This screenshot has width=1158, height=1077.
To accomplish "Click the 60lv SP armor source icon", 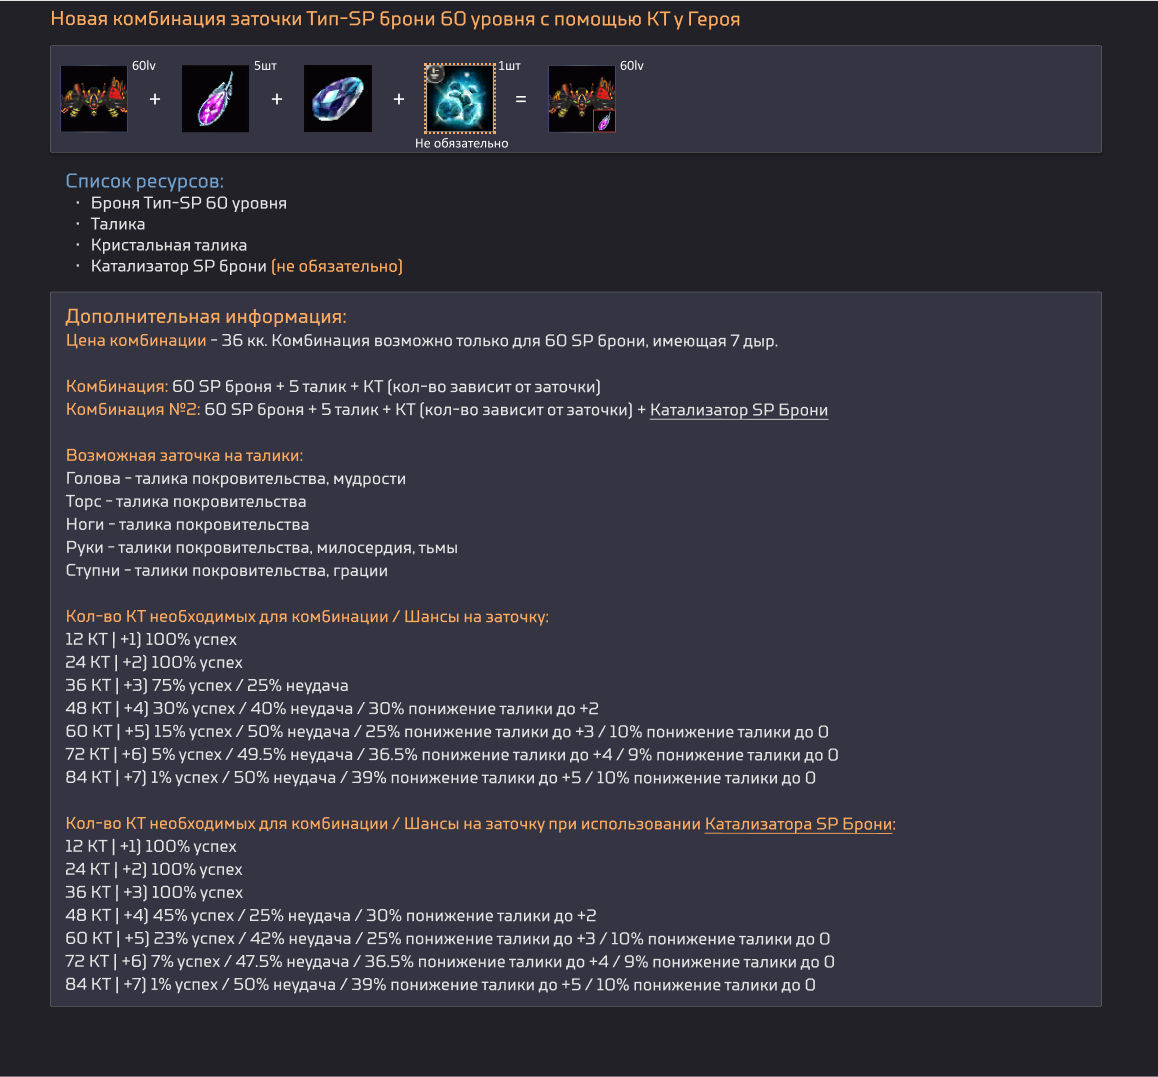I will click(94, 99).
